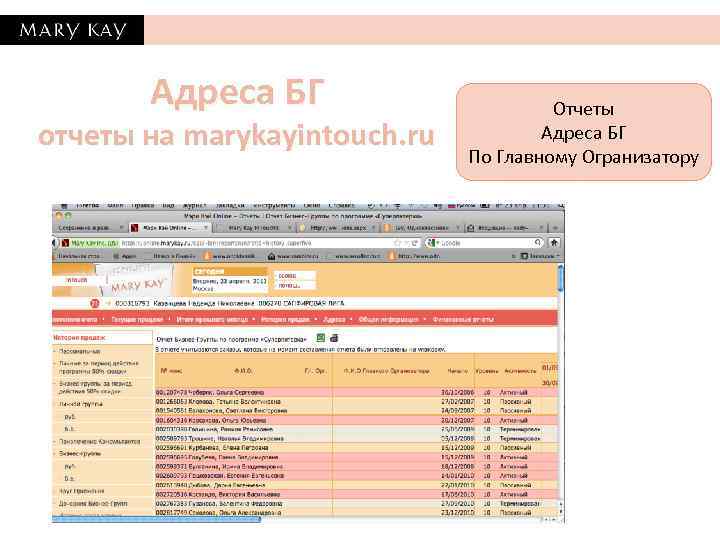
Task: Select Персональные in the left sidebar
Action: pyautogui.click(x=79, y=351)
